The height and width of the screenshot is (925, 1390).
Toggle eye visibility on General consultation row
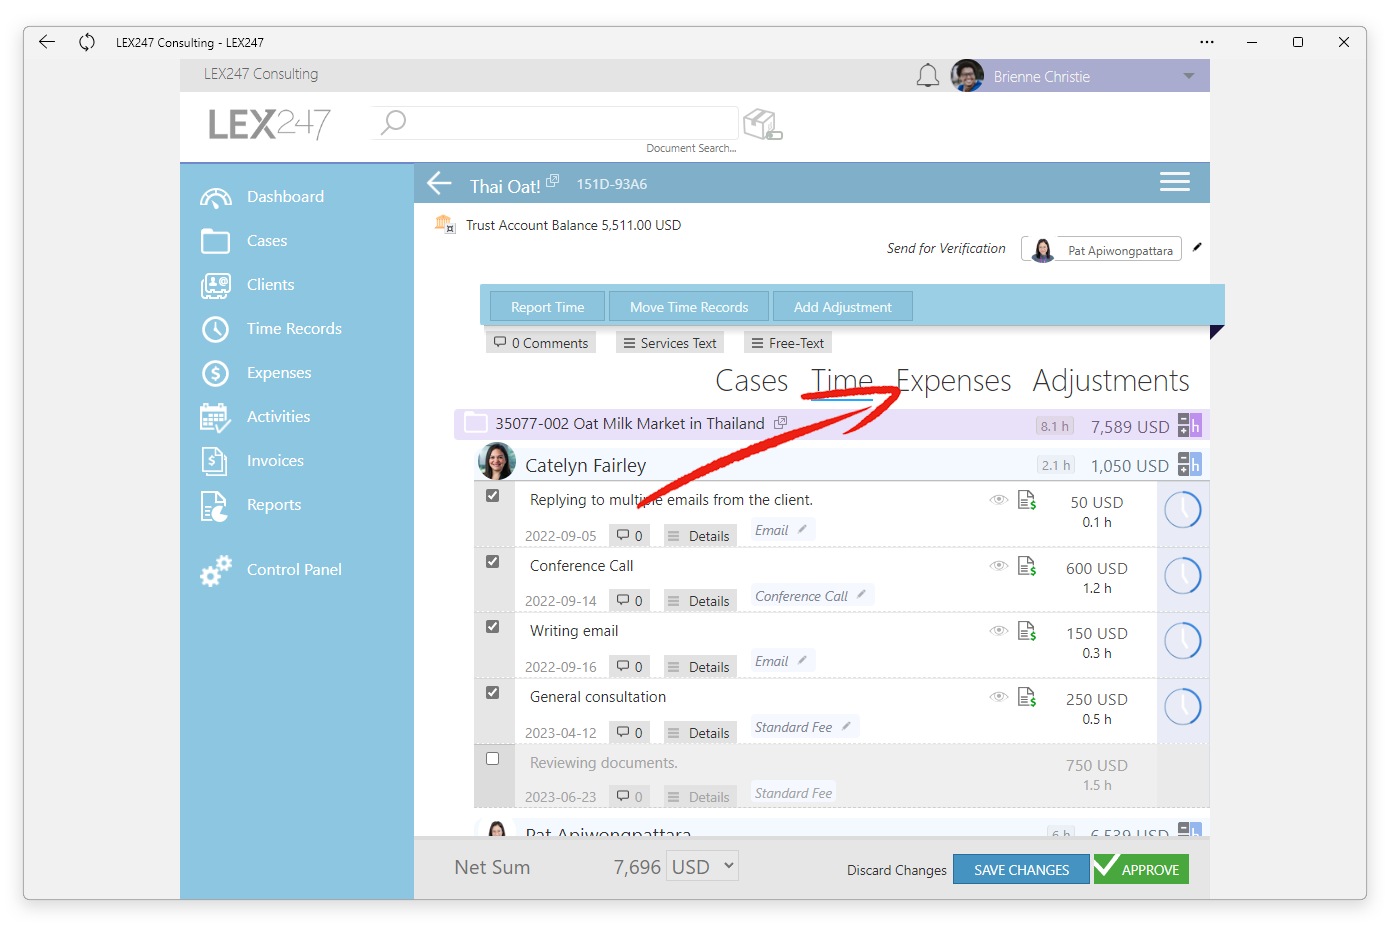(x=998, y=697)
